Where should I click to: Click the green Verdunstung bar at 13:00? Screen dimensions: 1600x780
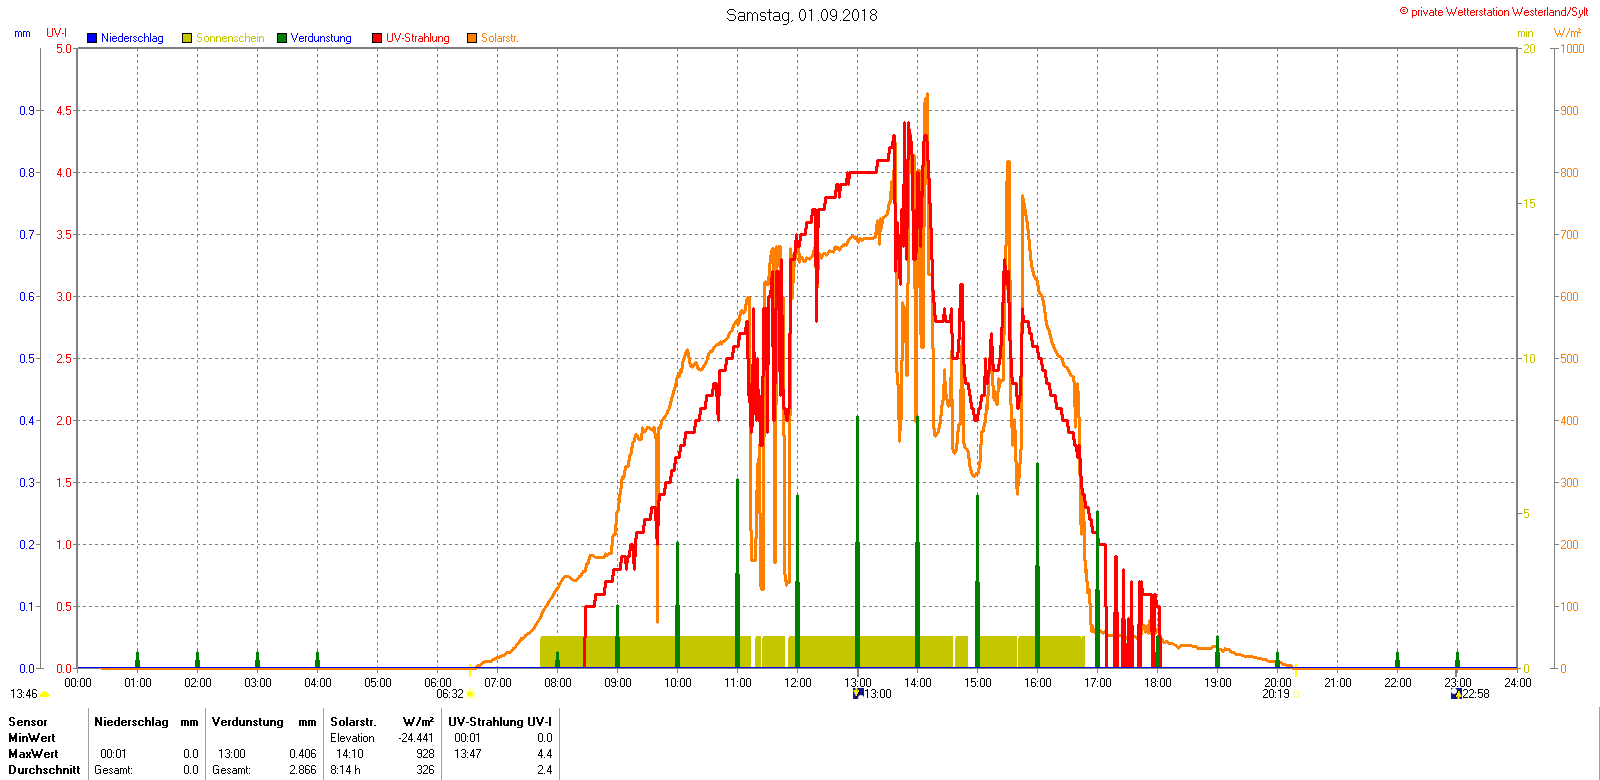[857, 542]
